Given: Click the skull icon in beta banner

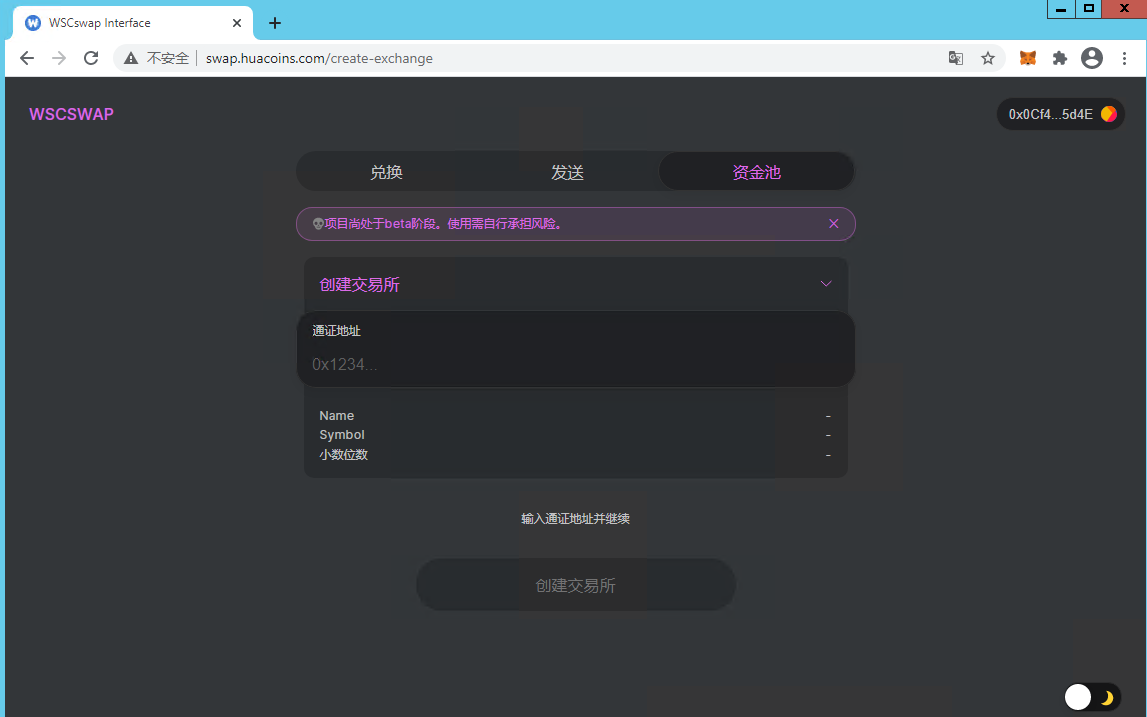Looking at the screenshot, I should 318,224.
